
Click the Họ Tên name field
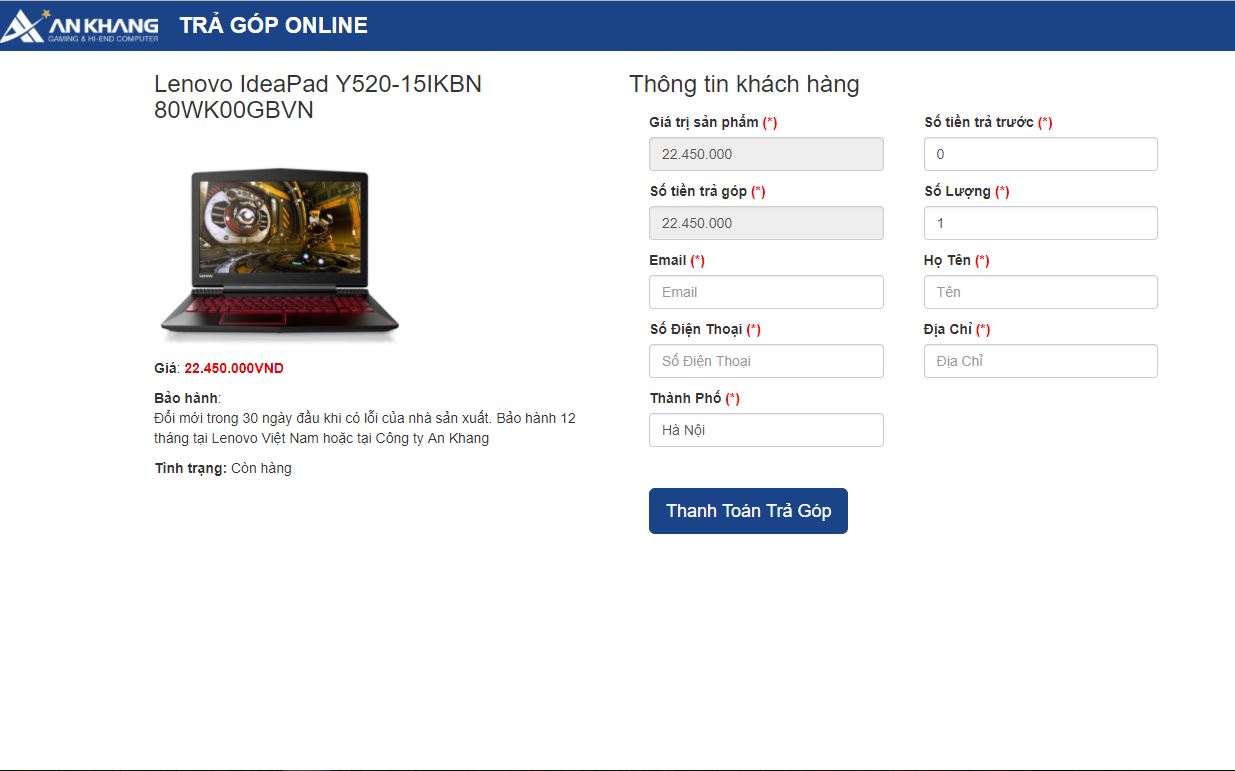click(1040, 292)
